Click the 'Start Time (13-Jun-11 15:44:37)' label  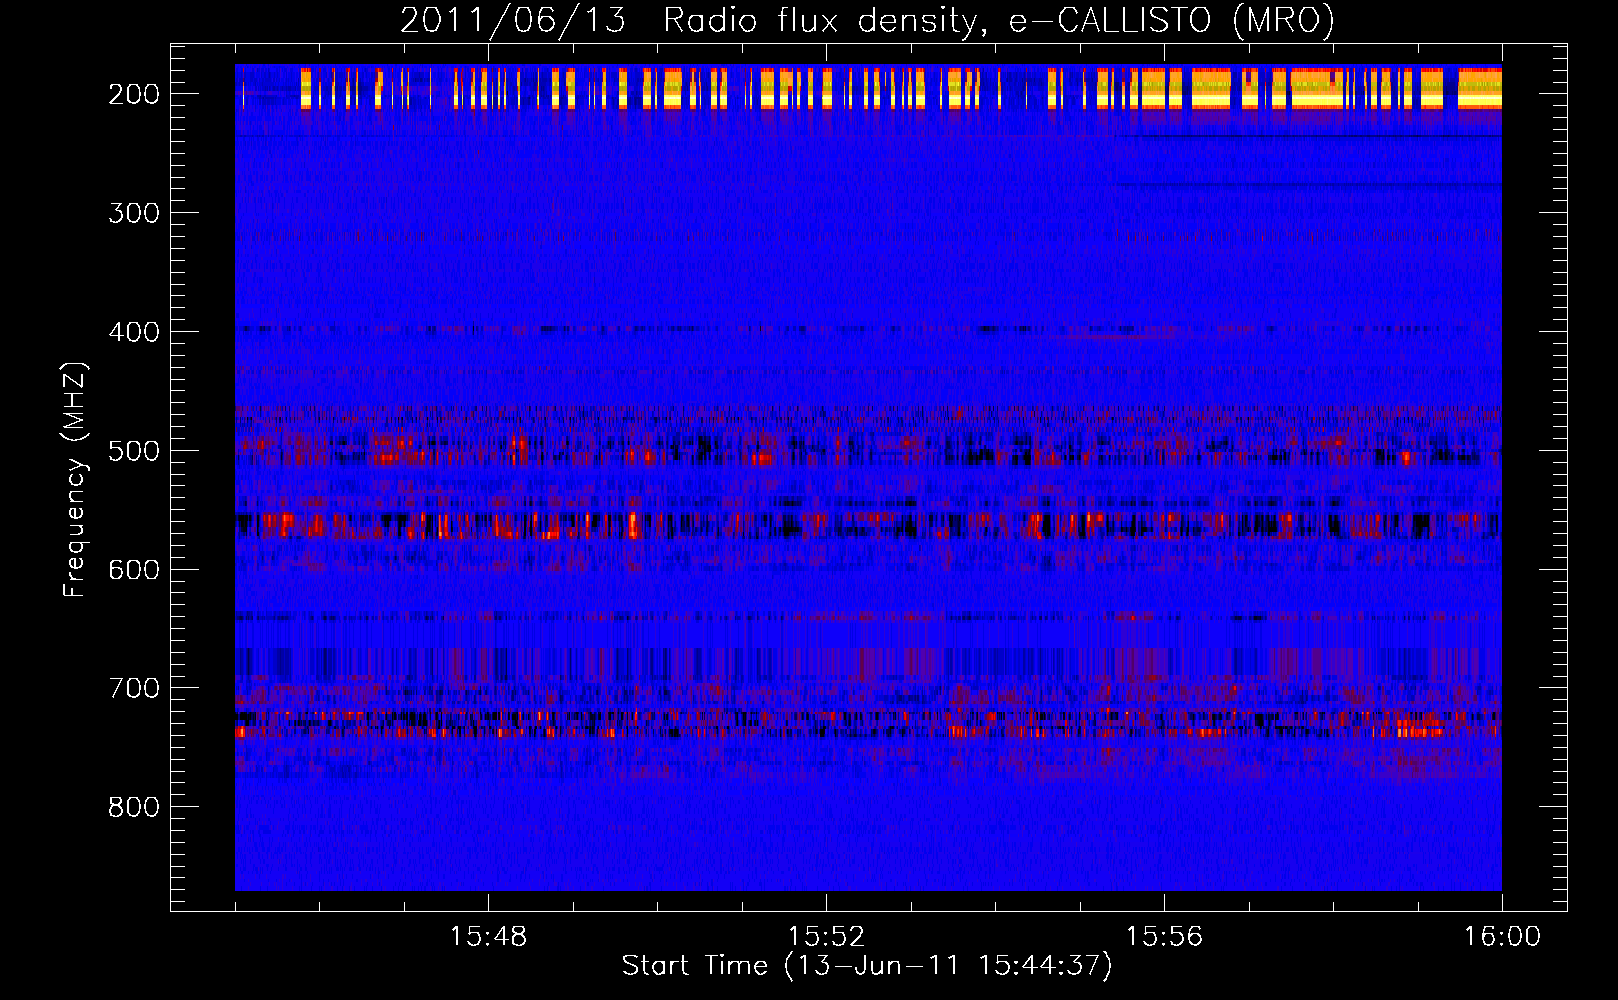point(866,966)
